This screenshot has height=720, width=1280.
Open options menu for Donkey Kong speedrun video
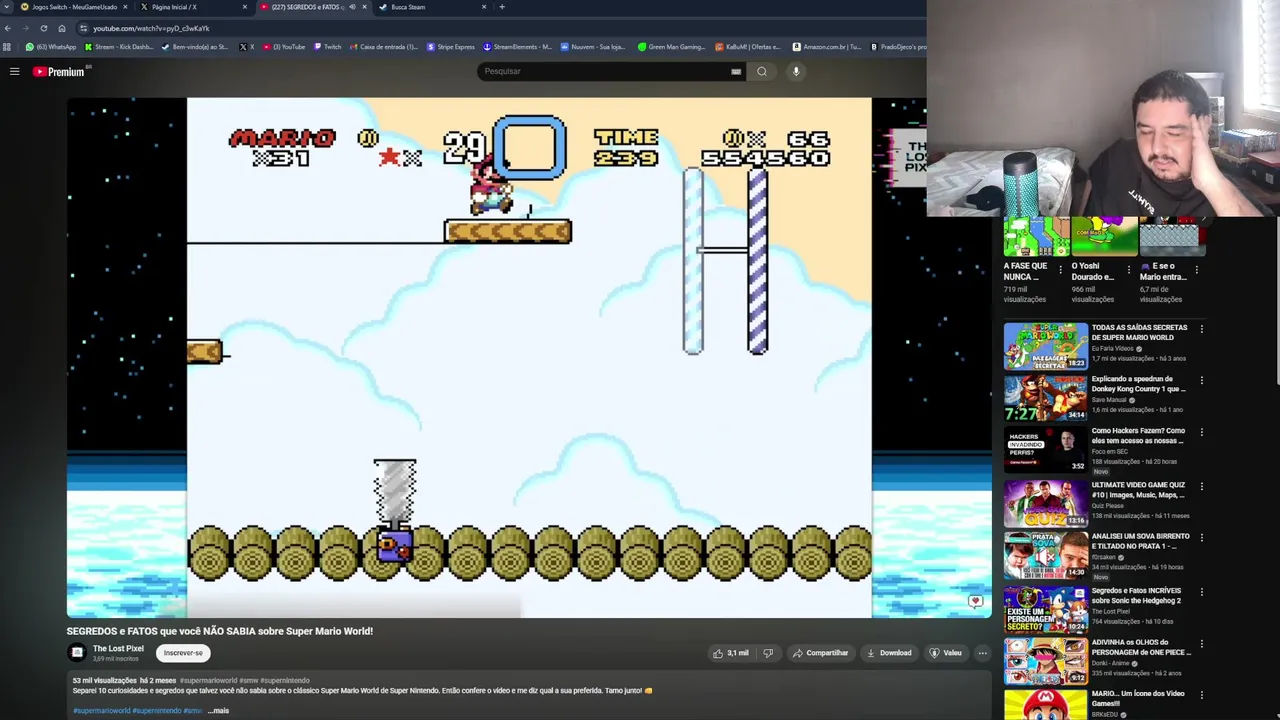click(1202, 381)
